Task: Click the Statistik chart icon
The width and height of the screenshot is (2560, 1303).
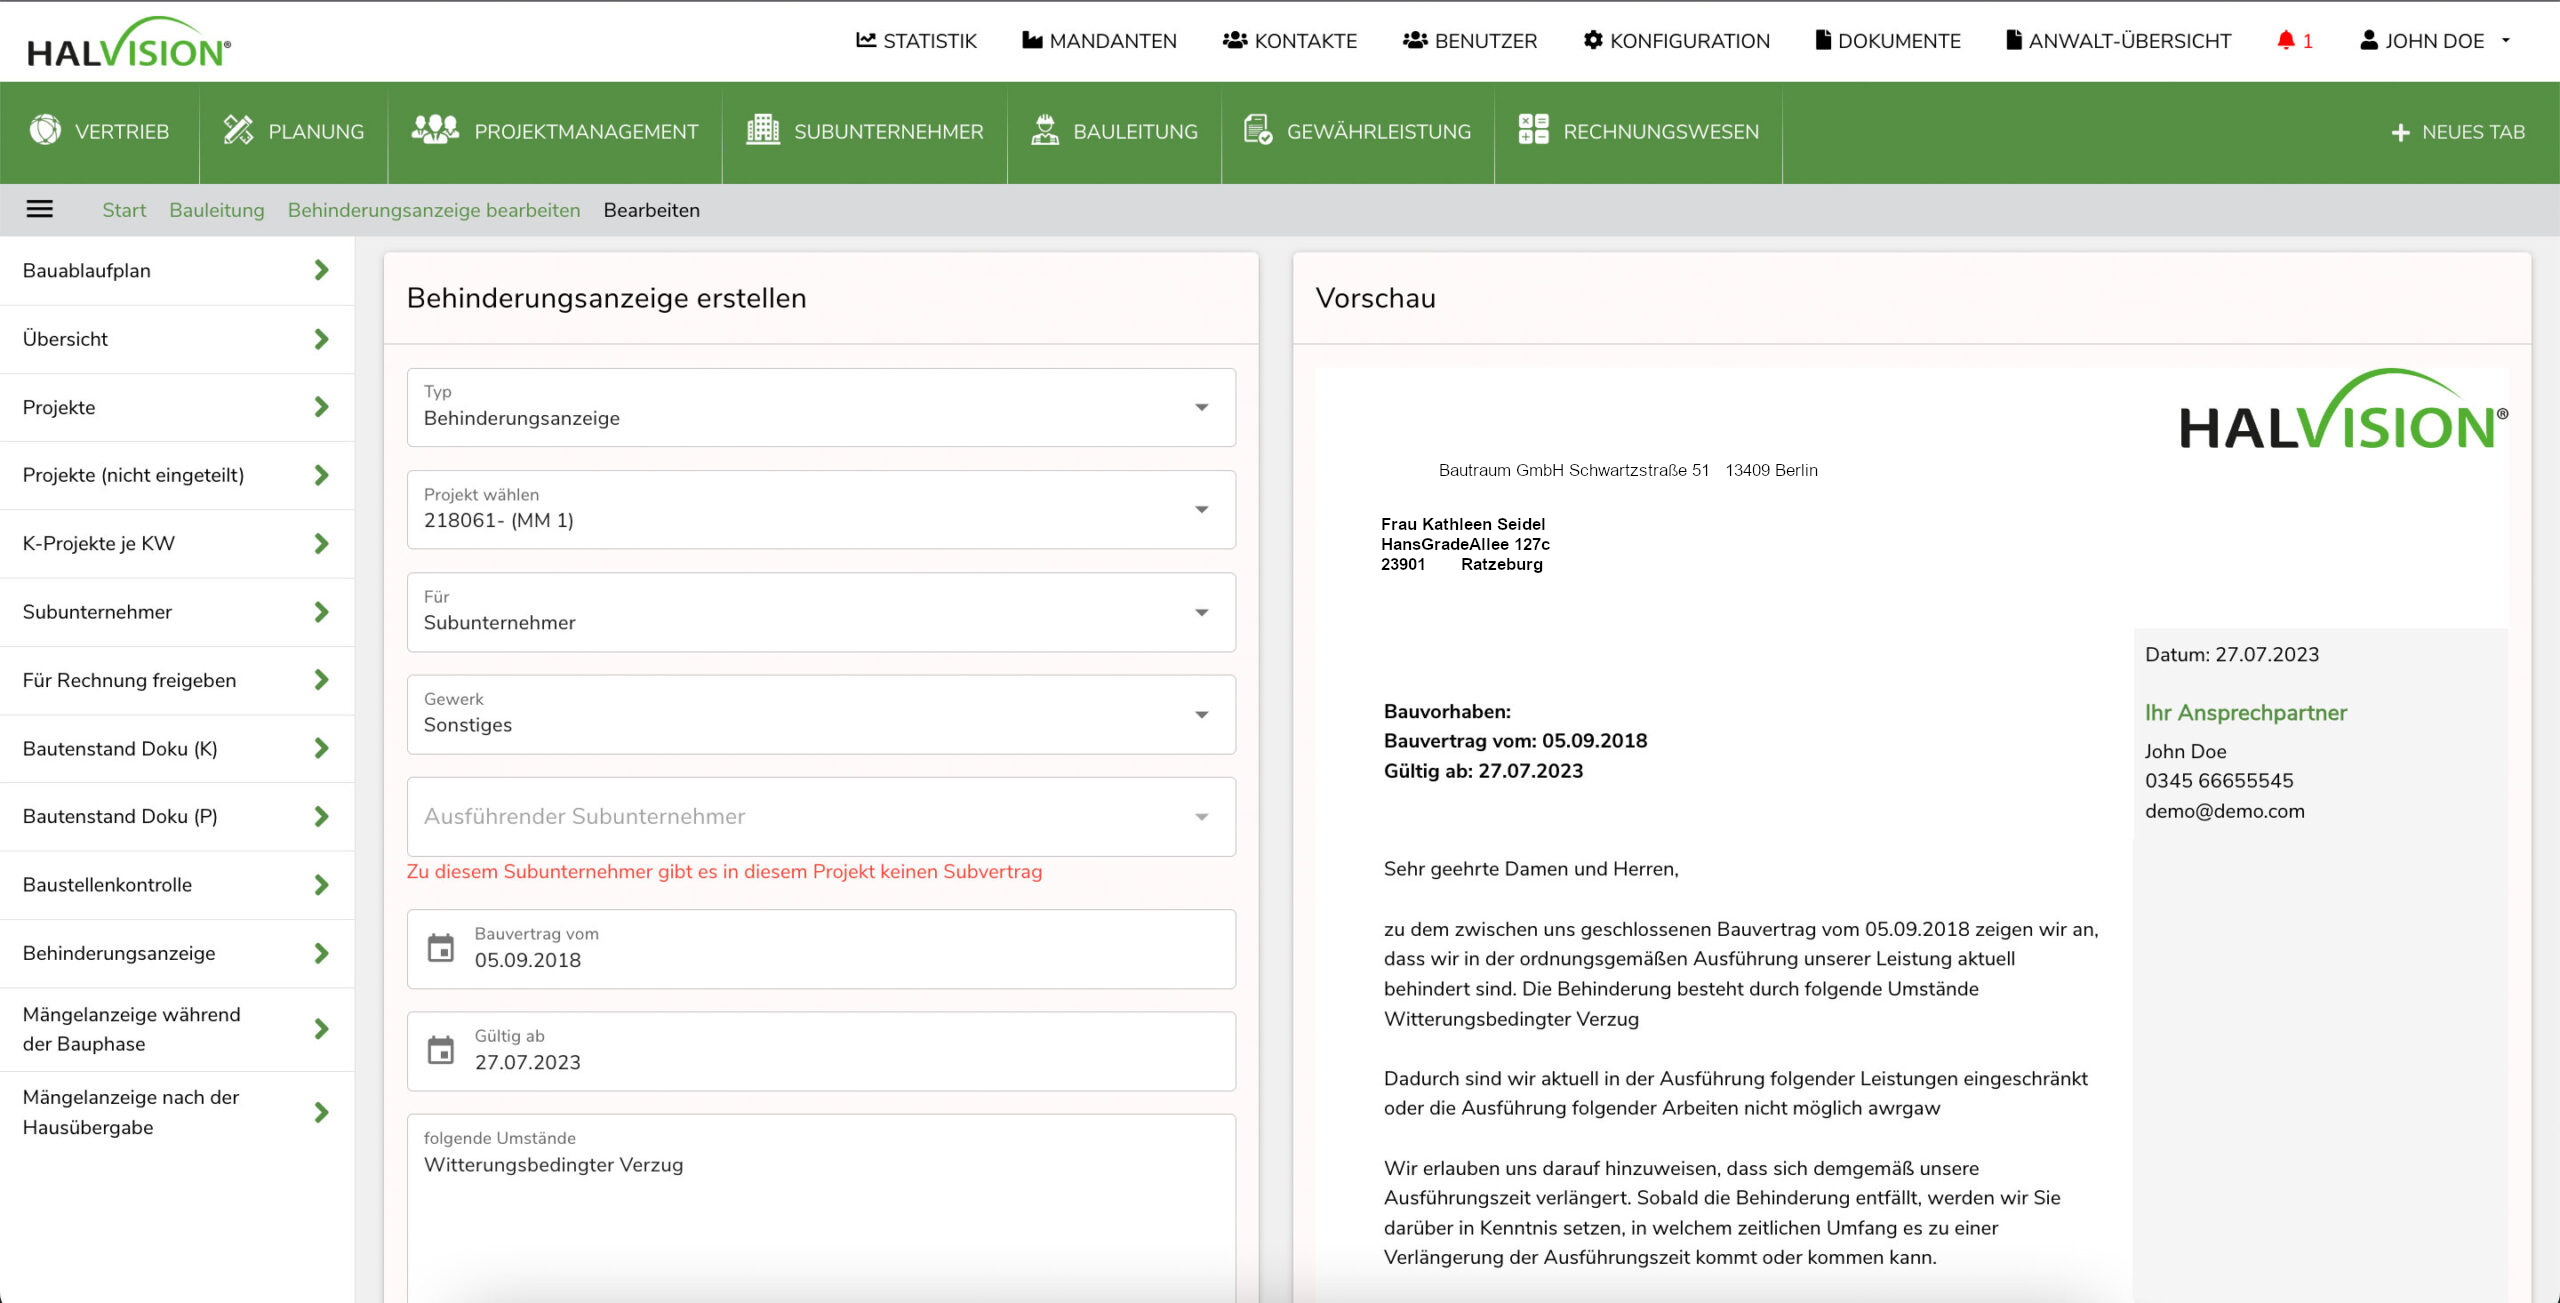Action: (866, 40)
